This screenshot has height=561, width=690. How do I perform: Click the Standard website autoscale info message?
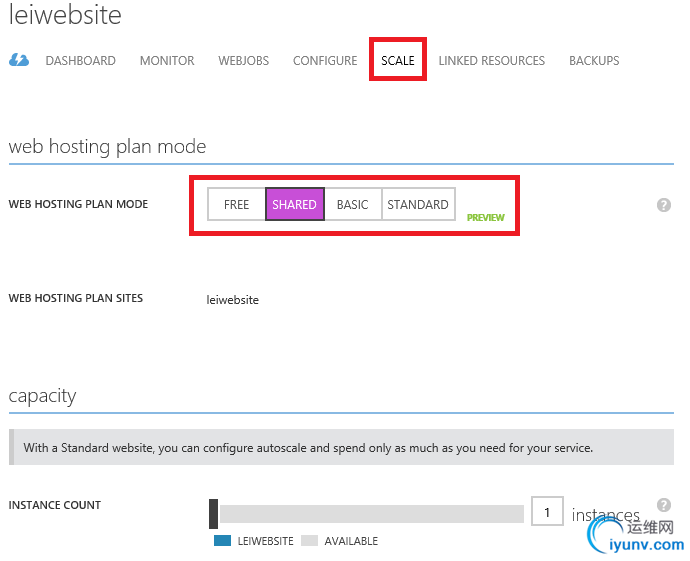tap(341, 447)
